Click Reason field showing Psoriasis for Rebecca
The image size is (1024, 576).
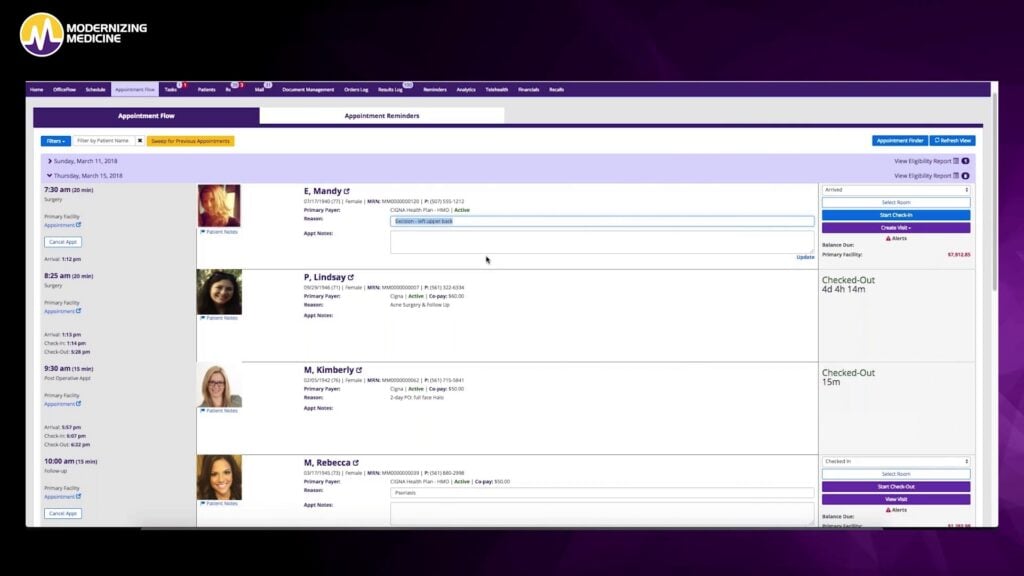tap(602, 493)
